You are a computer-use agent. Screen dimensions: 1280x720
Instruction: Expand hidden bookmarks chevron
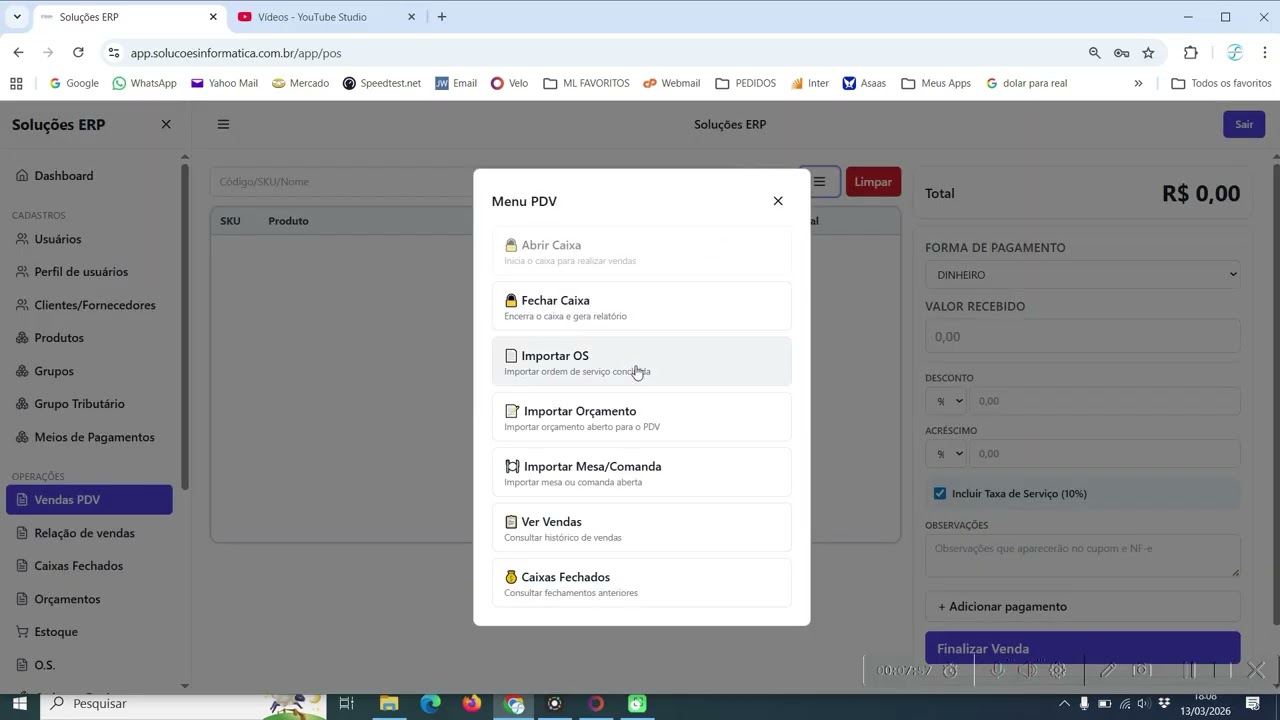tap(1138, 83)
